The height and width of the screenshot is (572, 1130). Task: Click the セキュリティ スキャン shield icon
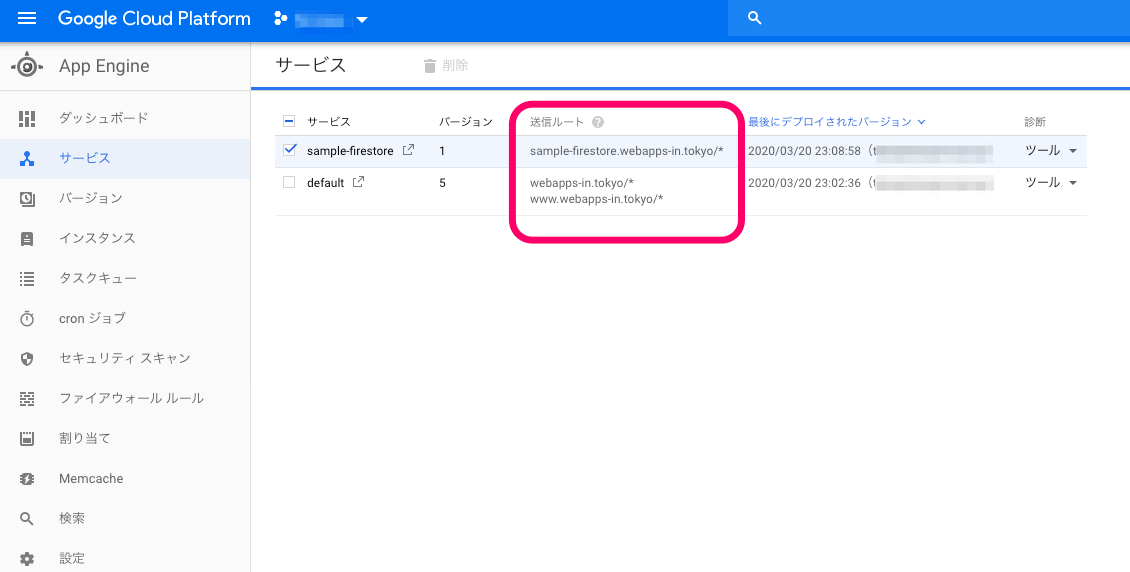tap(27, 359)
